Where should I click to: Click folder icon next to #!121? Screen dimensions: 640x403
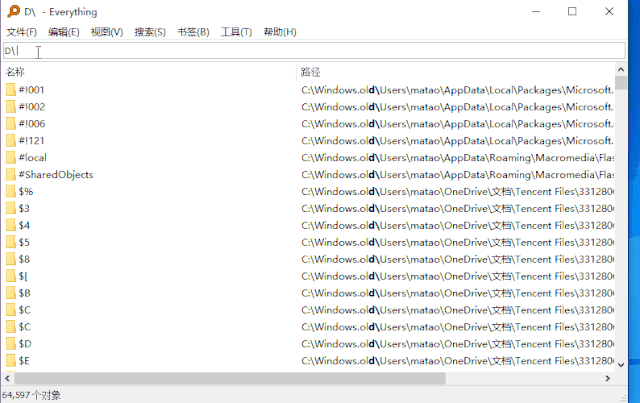(11, 141)
